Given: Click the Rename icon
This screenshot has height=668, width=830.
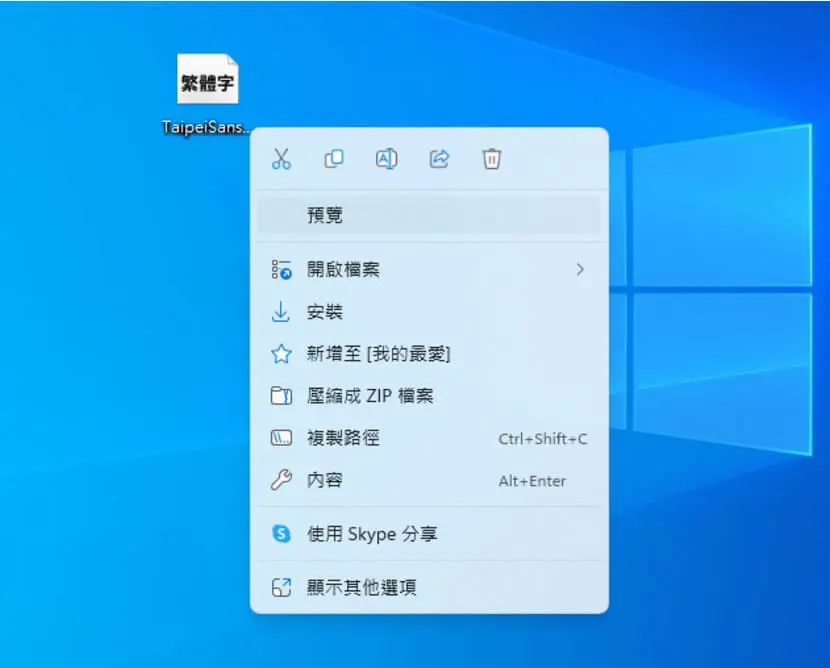Looking at the screenshot, I should [x=387, y=159].
